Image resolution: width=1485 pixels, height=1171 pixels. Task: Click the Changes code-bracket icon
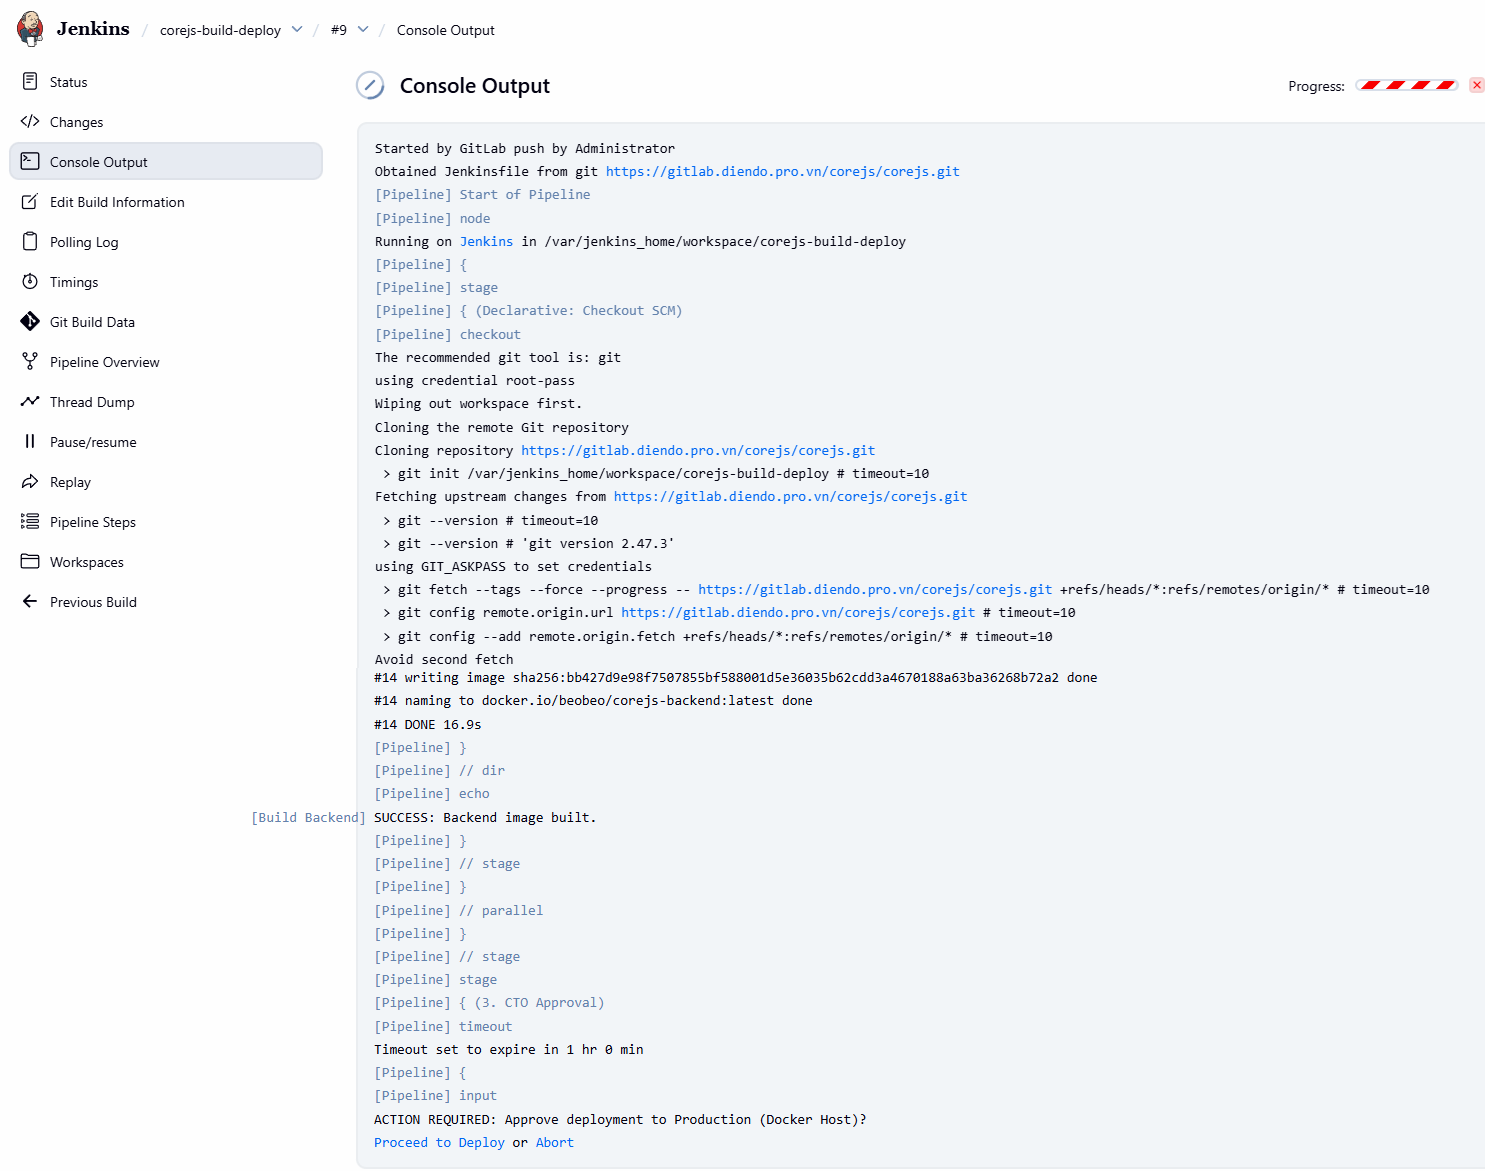coord(30,122)
